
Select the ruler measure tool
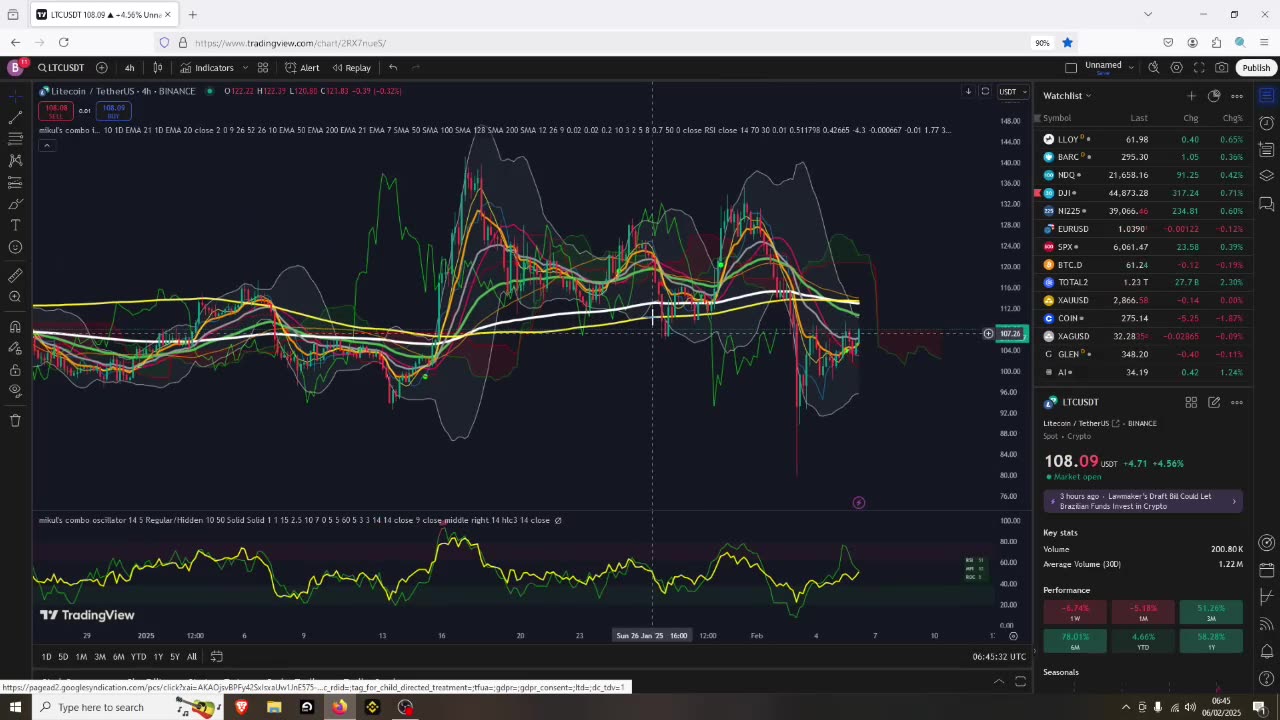(x=15, y=275)
